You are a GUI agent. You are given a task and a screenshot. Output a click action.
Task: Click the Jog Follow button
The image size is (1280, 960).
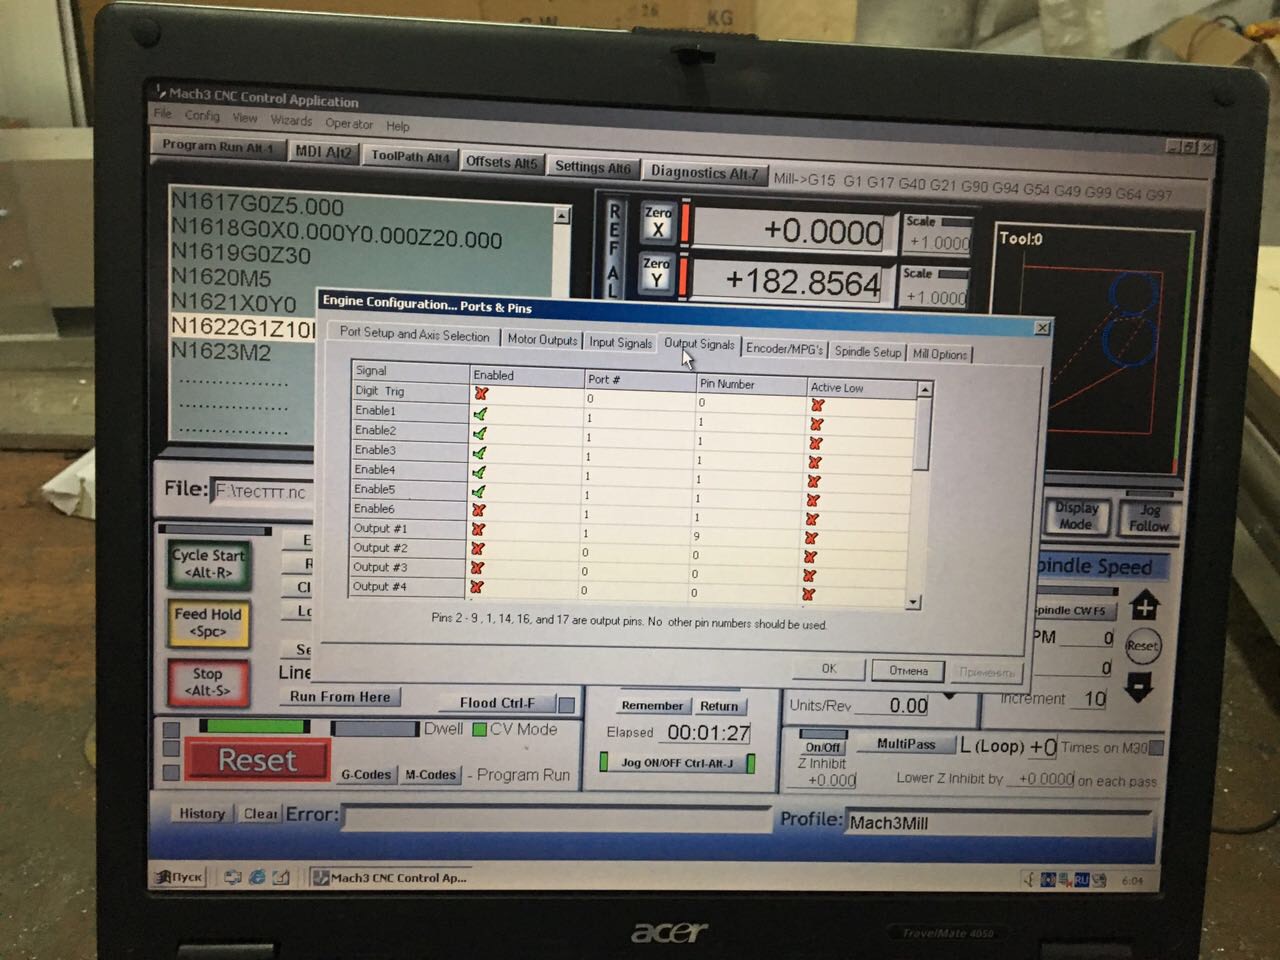coord(1149,517)
